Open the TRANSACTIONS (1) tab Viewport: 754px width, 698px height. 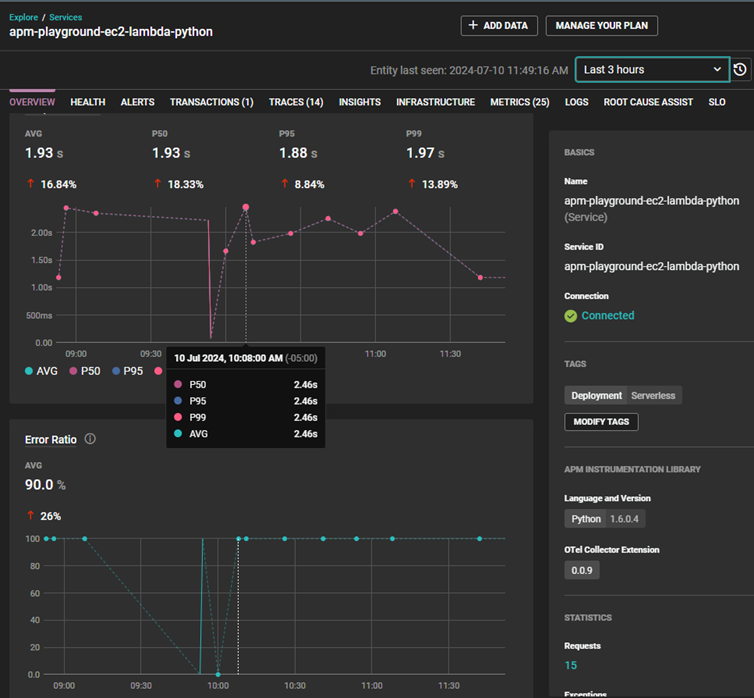[x=212, y=102]
